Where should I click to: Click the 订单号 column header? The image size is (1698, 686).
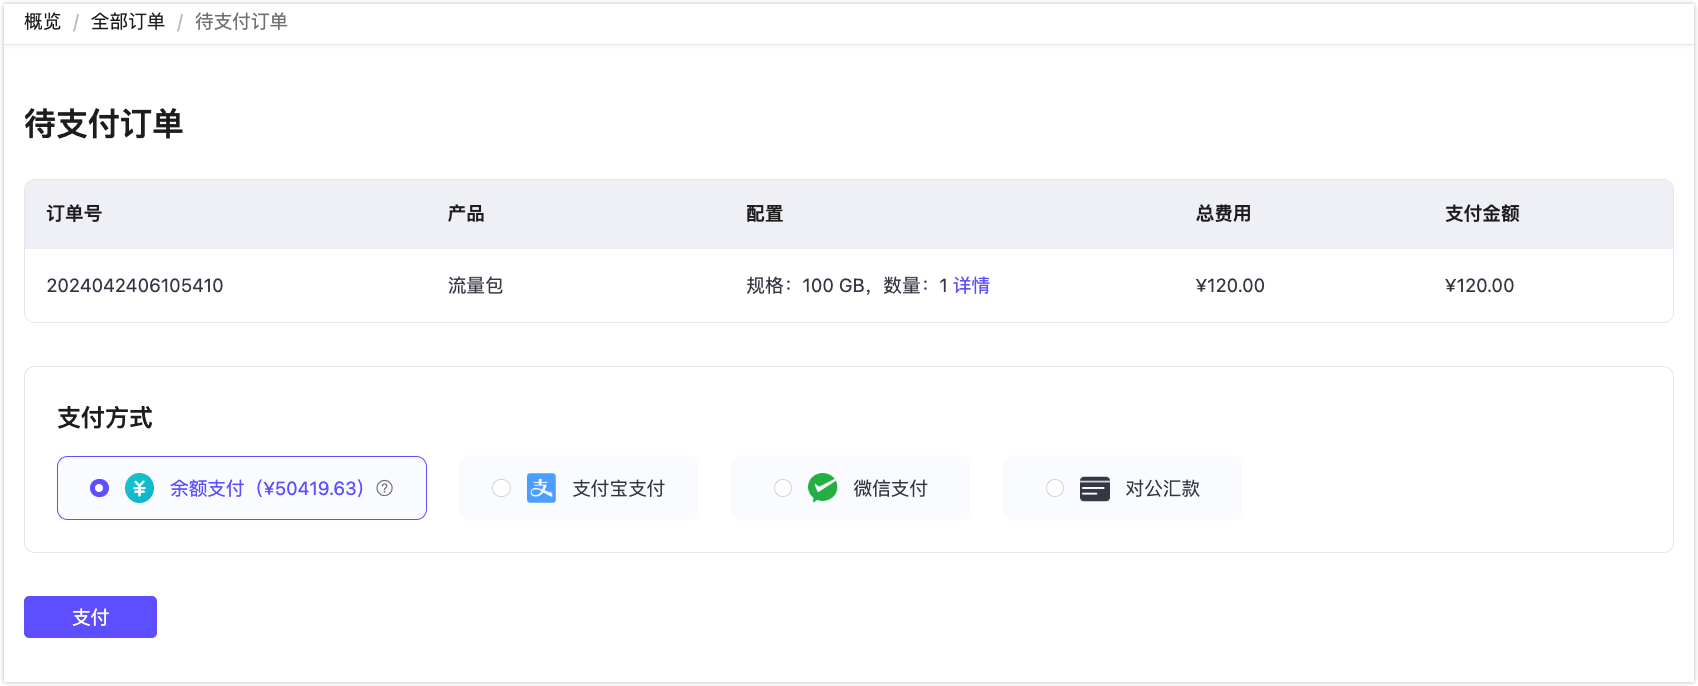coord(74,214)
